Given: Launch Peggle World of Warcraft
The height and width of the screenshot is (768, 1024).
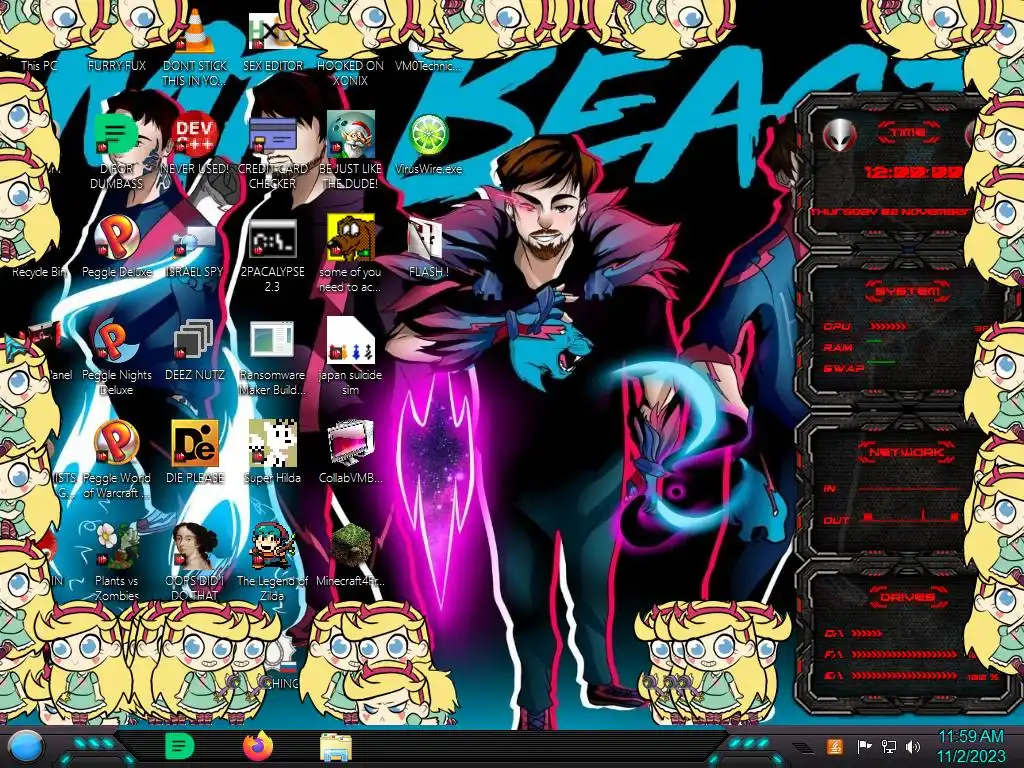Looking at the screenshot, I should (x=116, y=443).
